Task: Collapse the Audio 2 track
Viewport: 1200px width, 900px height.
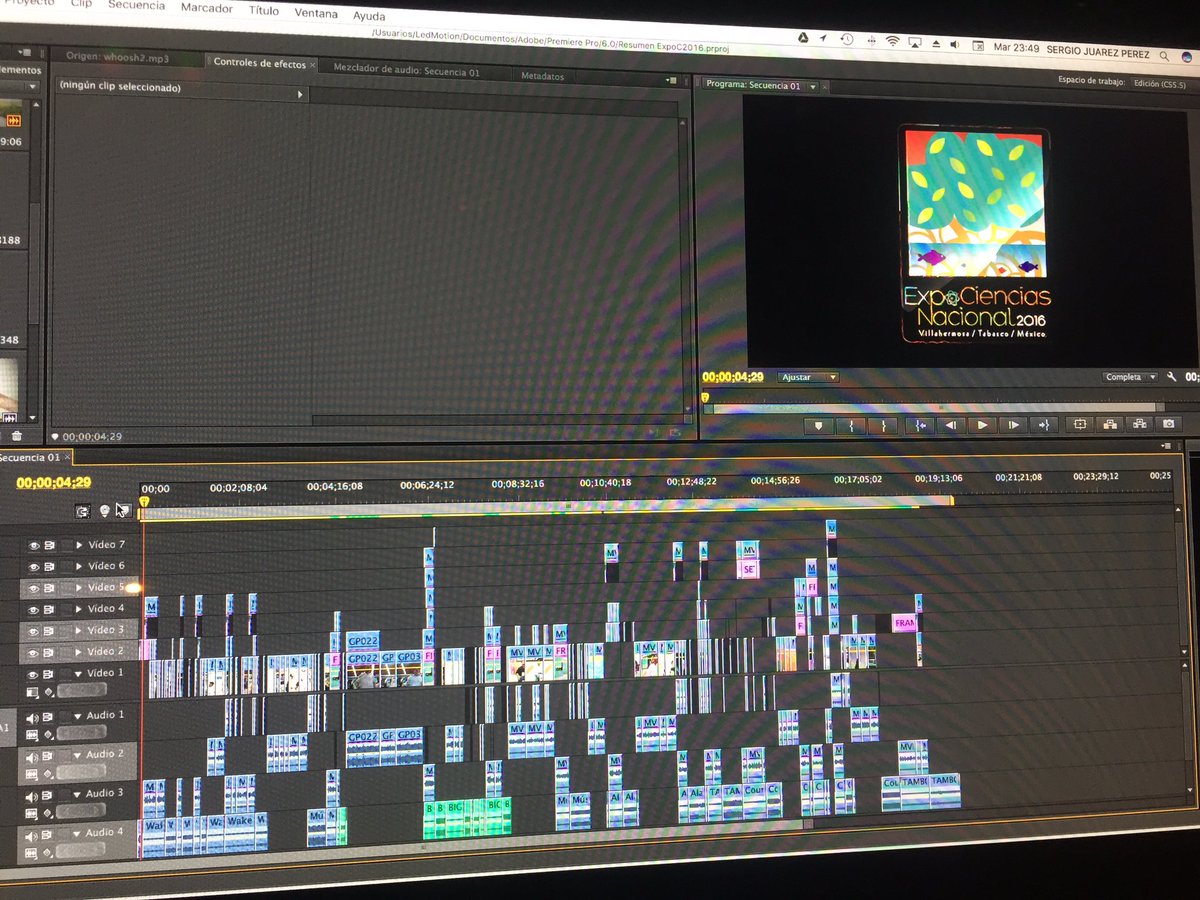Action: pyautogui.click(x=76, y=755)
